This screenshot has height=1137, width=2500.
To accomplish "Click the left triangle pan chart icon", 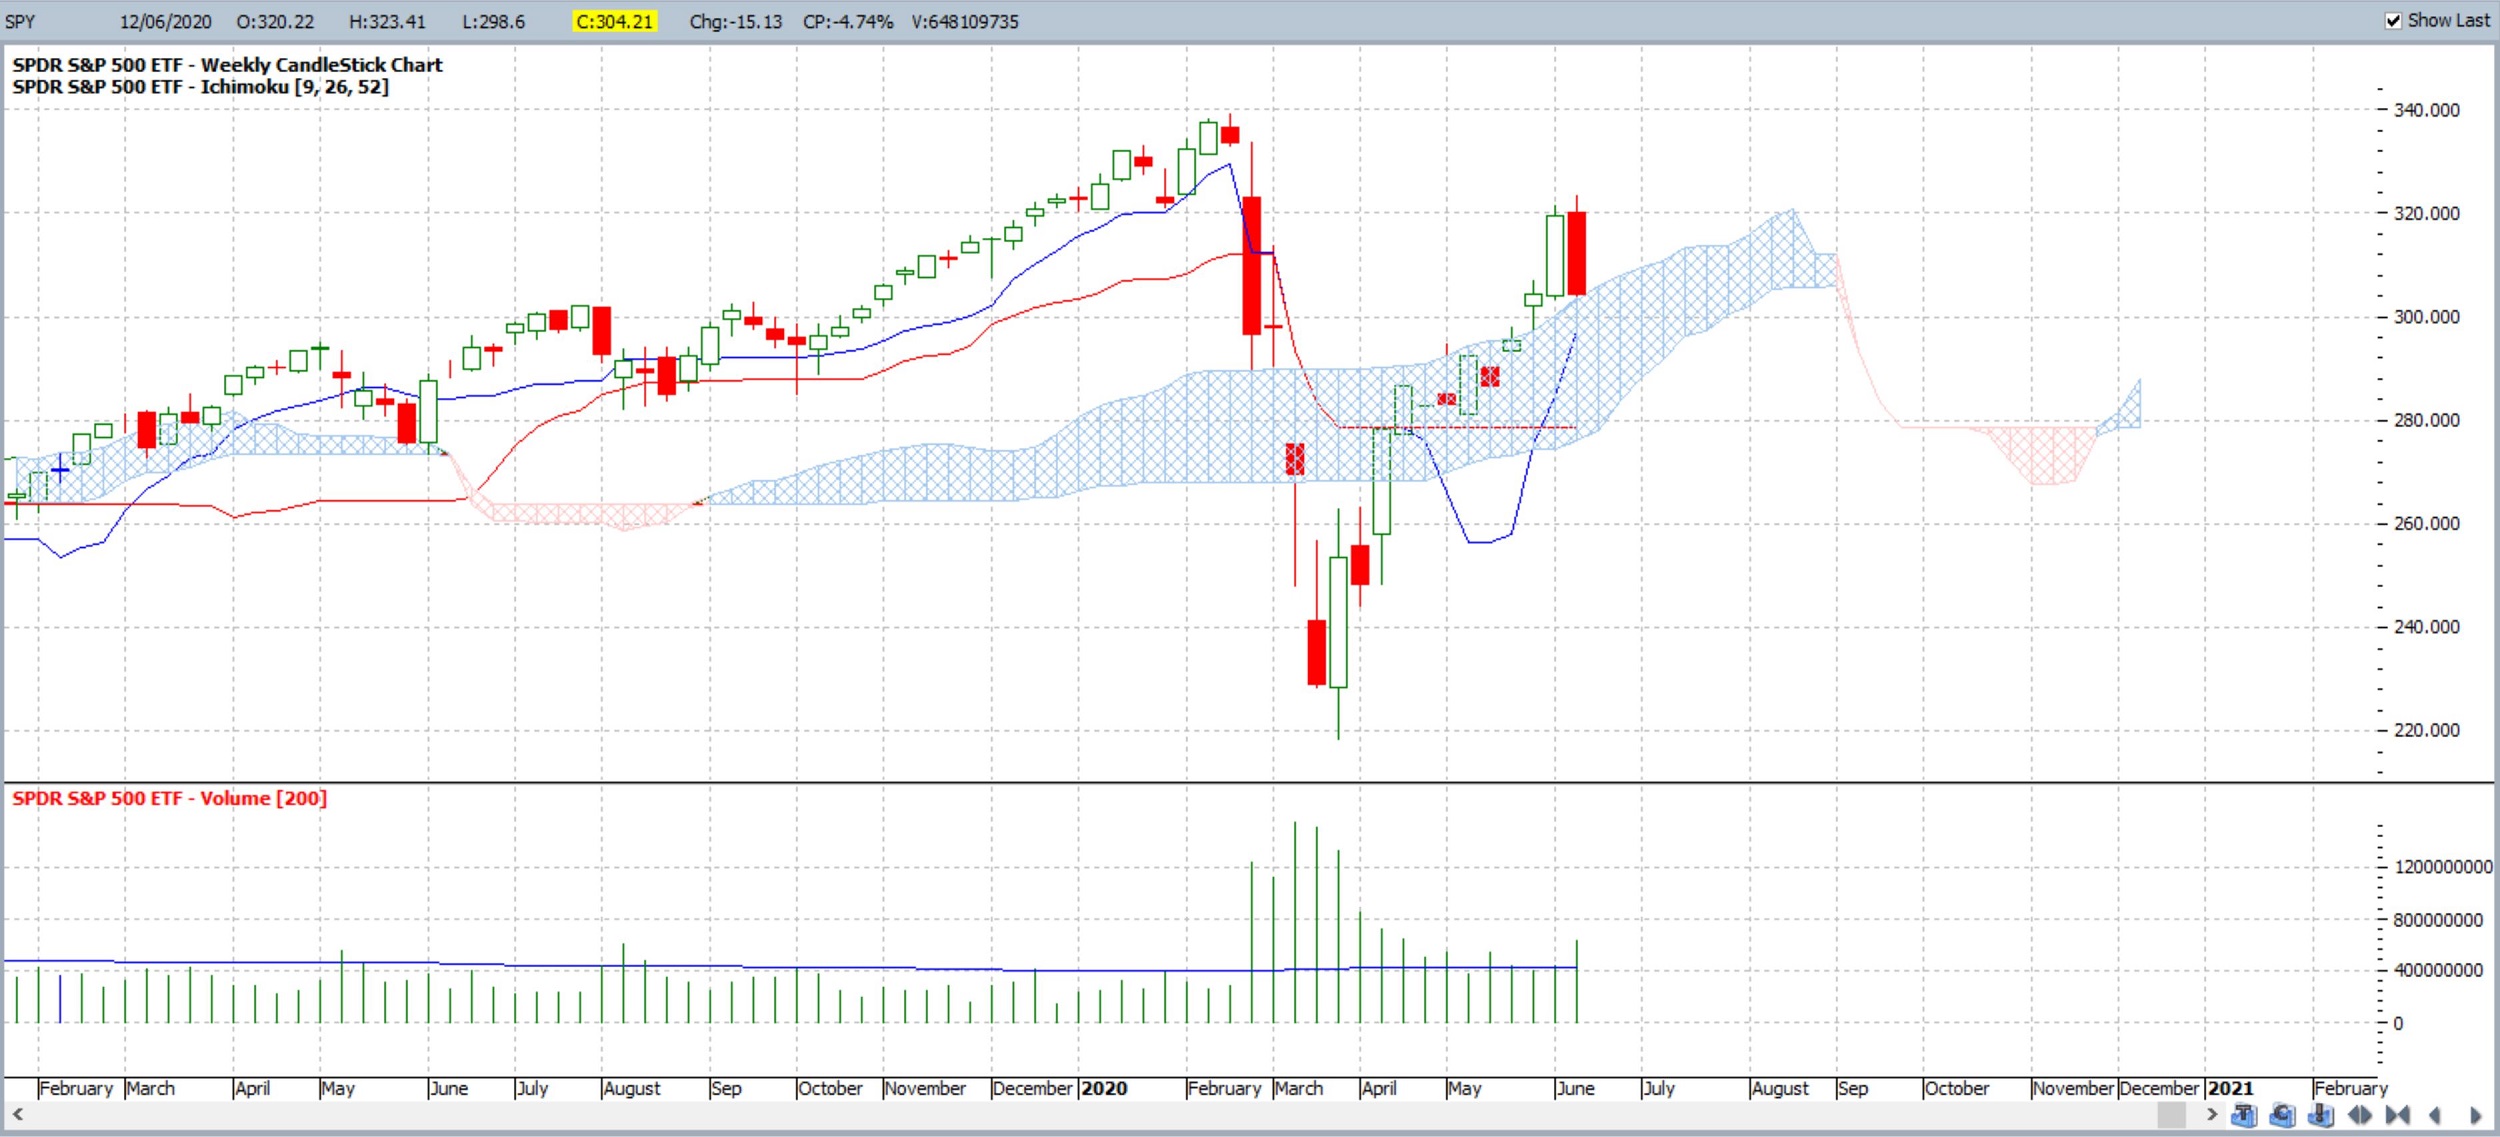I will pos(2435,1115).
